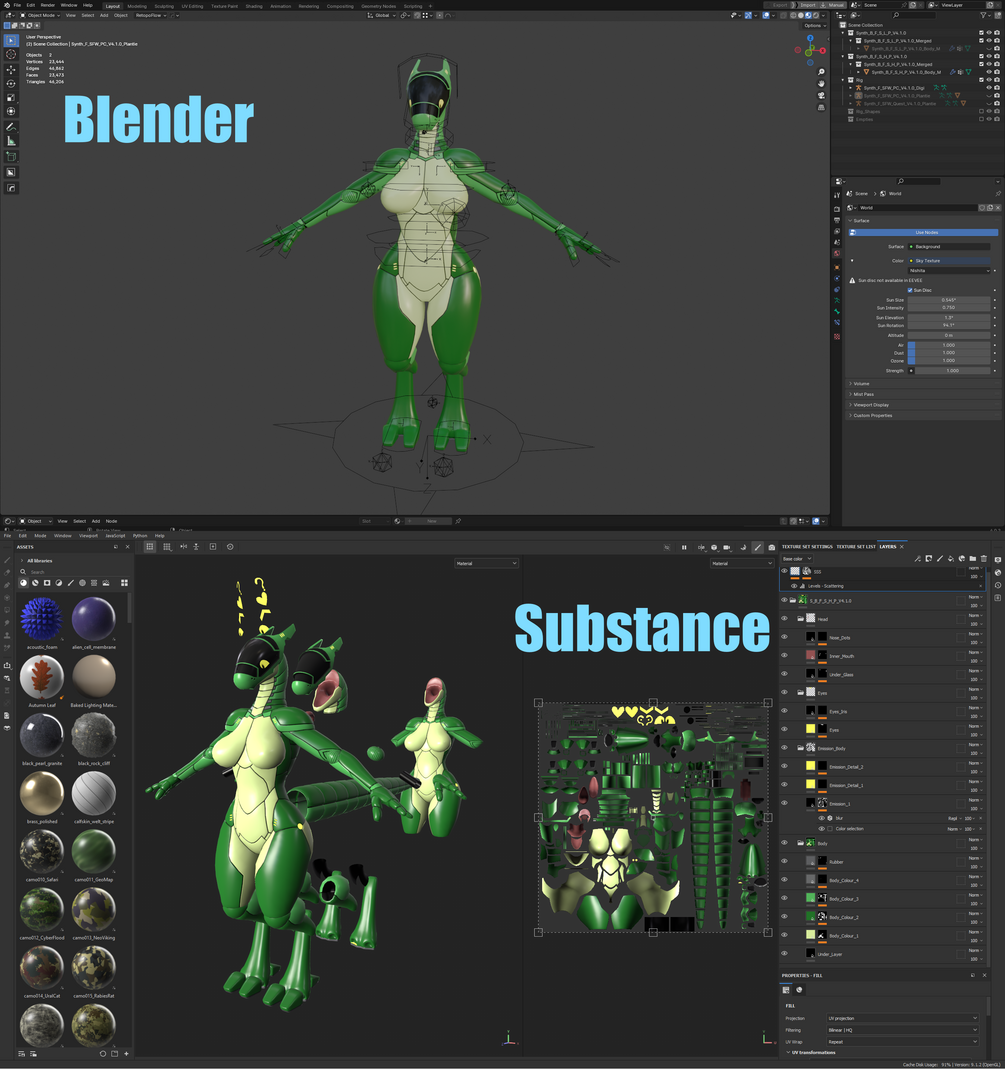Image resolution: width=1005 pixels, height=1069 pixels.
Task: Click the viewport pan hand icon
Action: (821, 84)
